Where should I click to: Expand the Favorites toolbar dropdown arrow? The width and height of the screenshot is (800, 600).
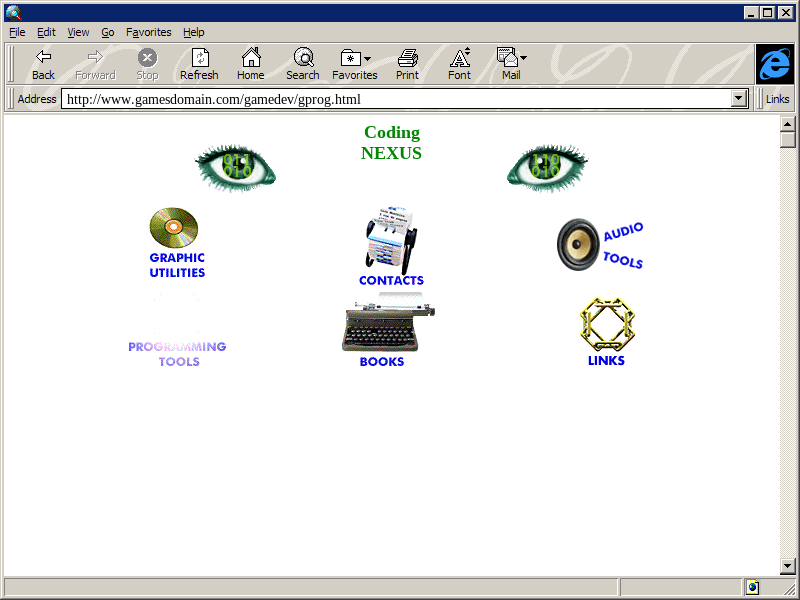click(367, 59)
